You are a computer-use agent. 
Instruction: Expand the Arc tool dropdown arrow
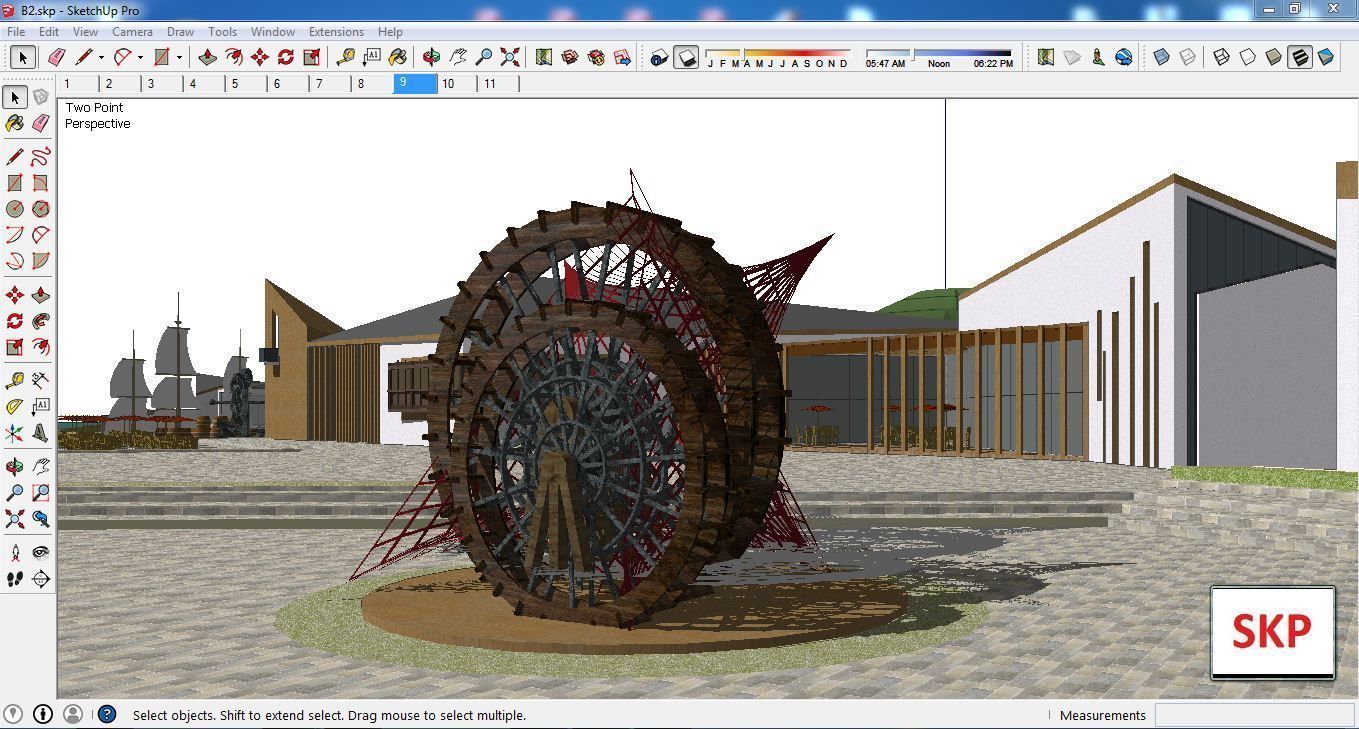tap(140, 57)
